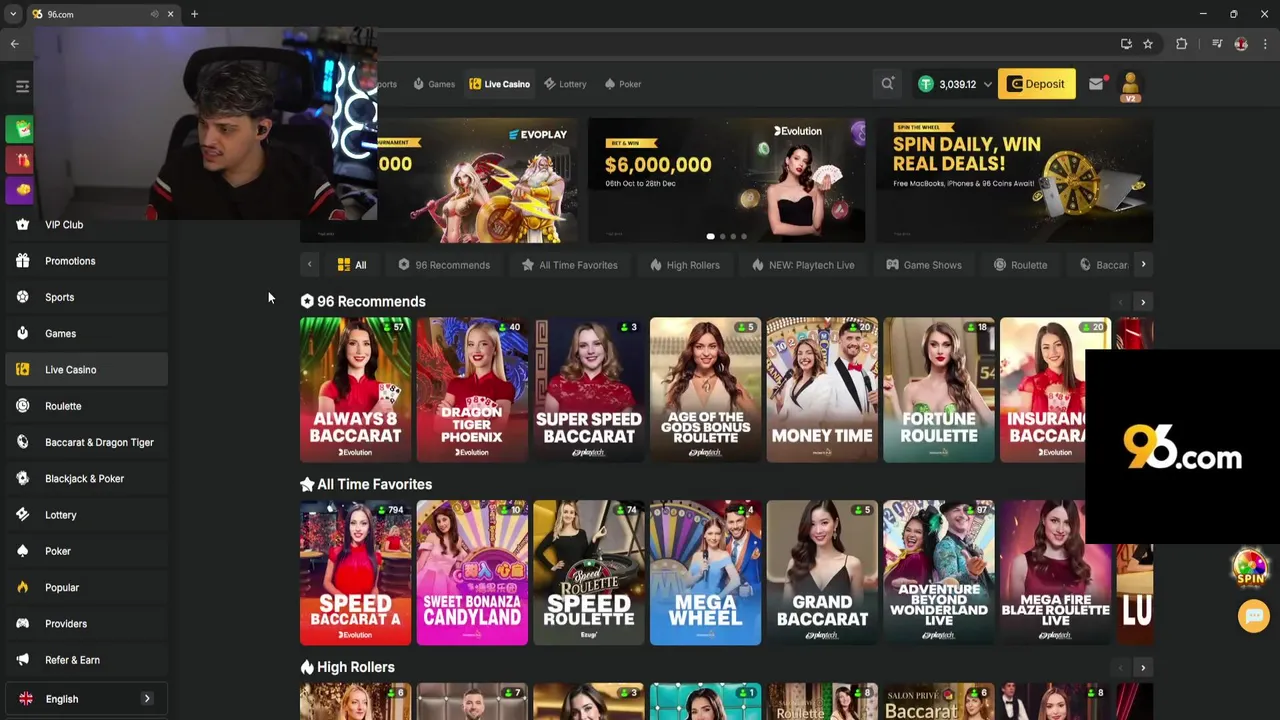Viewport: 1280px width, 720px height.
Task: Expand the English language selector
Action: tap(86, 699)
